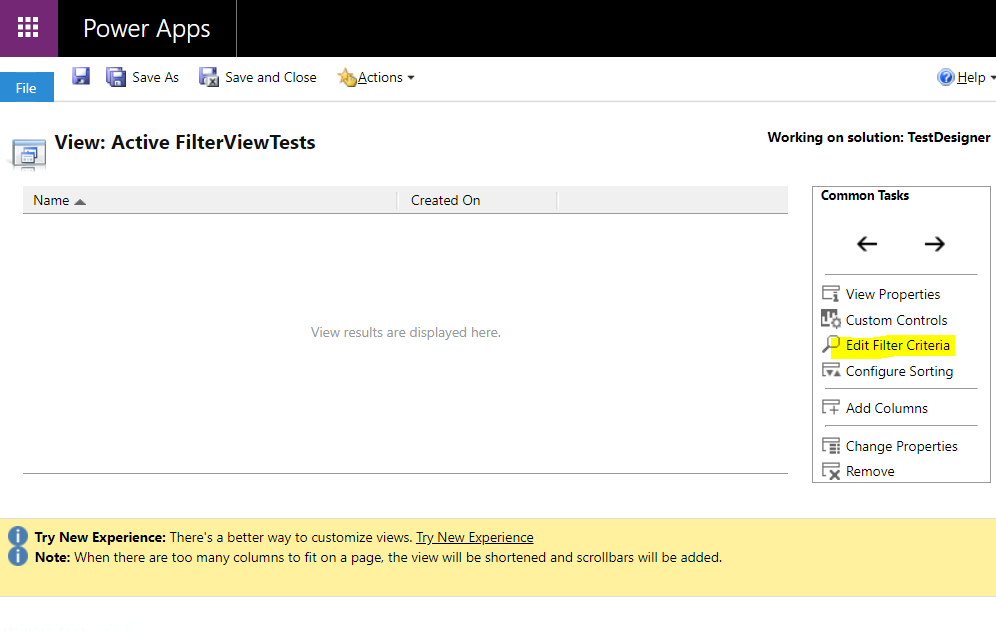The image size is (996, 631).
Task: Open Custom Controls
Action: click(896, 320)
